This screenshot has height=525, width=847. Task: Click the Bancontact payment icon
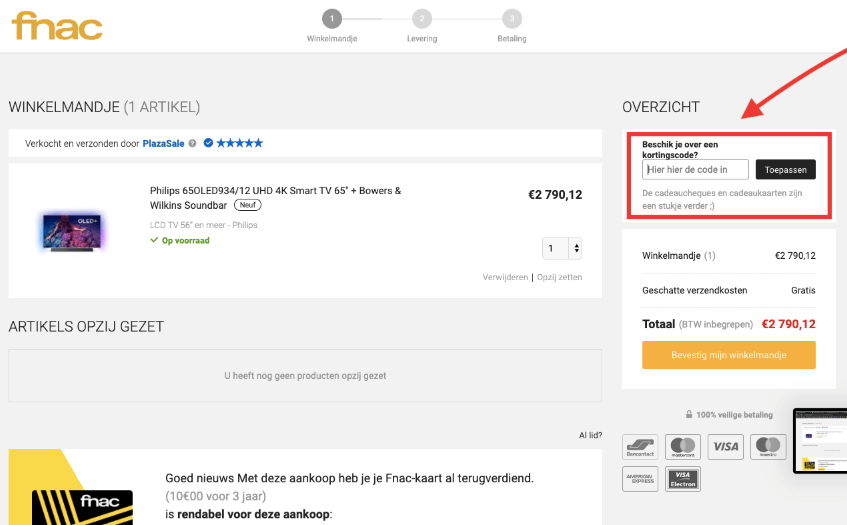click(640, 447)
